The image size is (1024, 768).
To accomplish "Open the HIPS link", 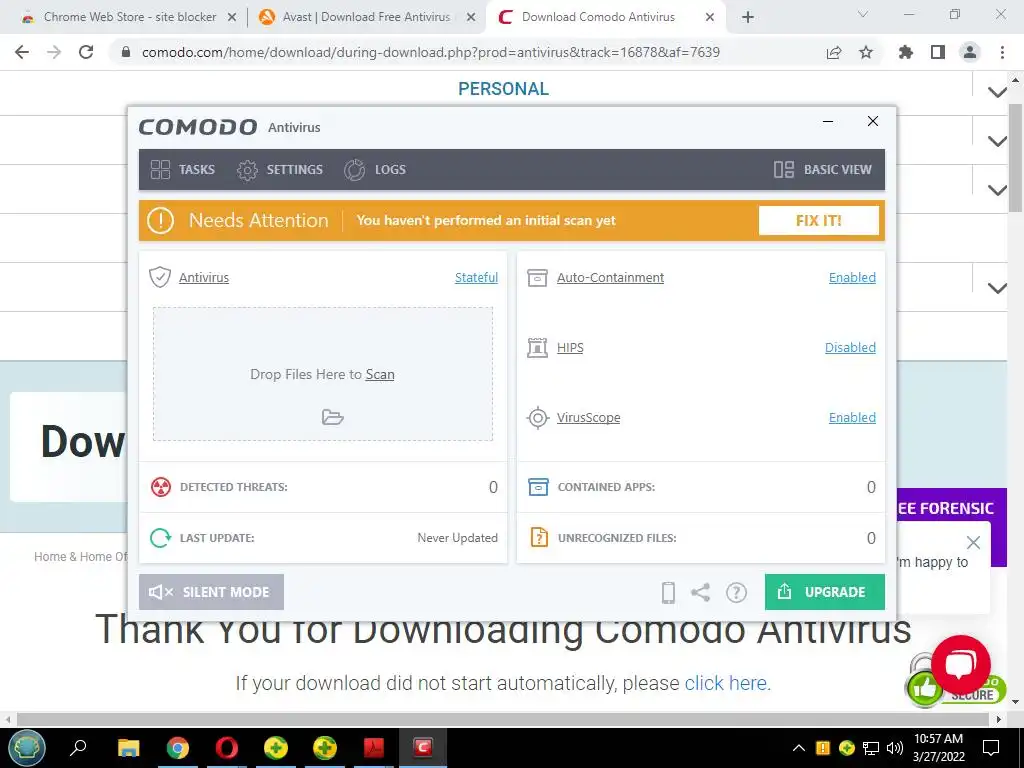I will click(x=570, y=347).
